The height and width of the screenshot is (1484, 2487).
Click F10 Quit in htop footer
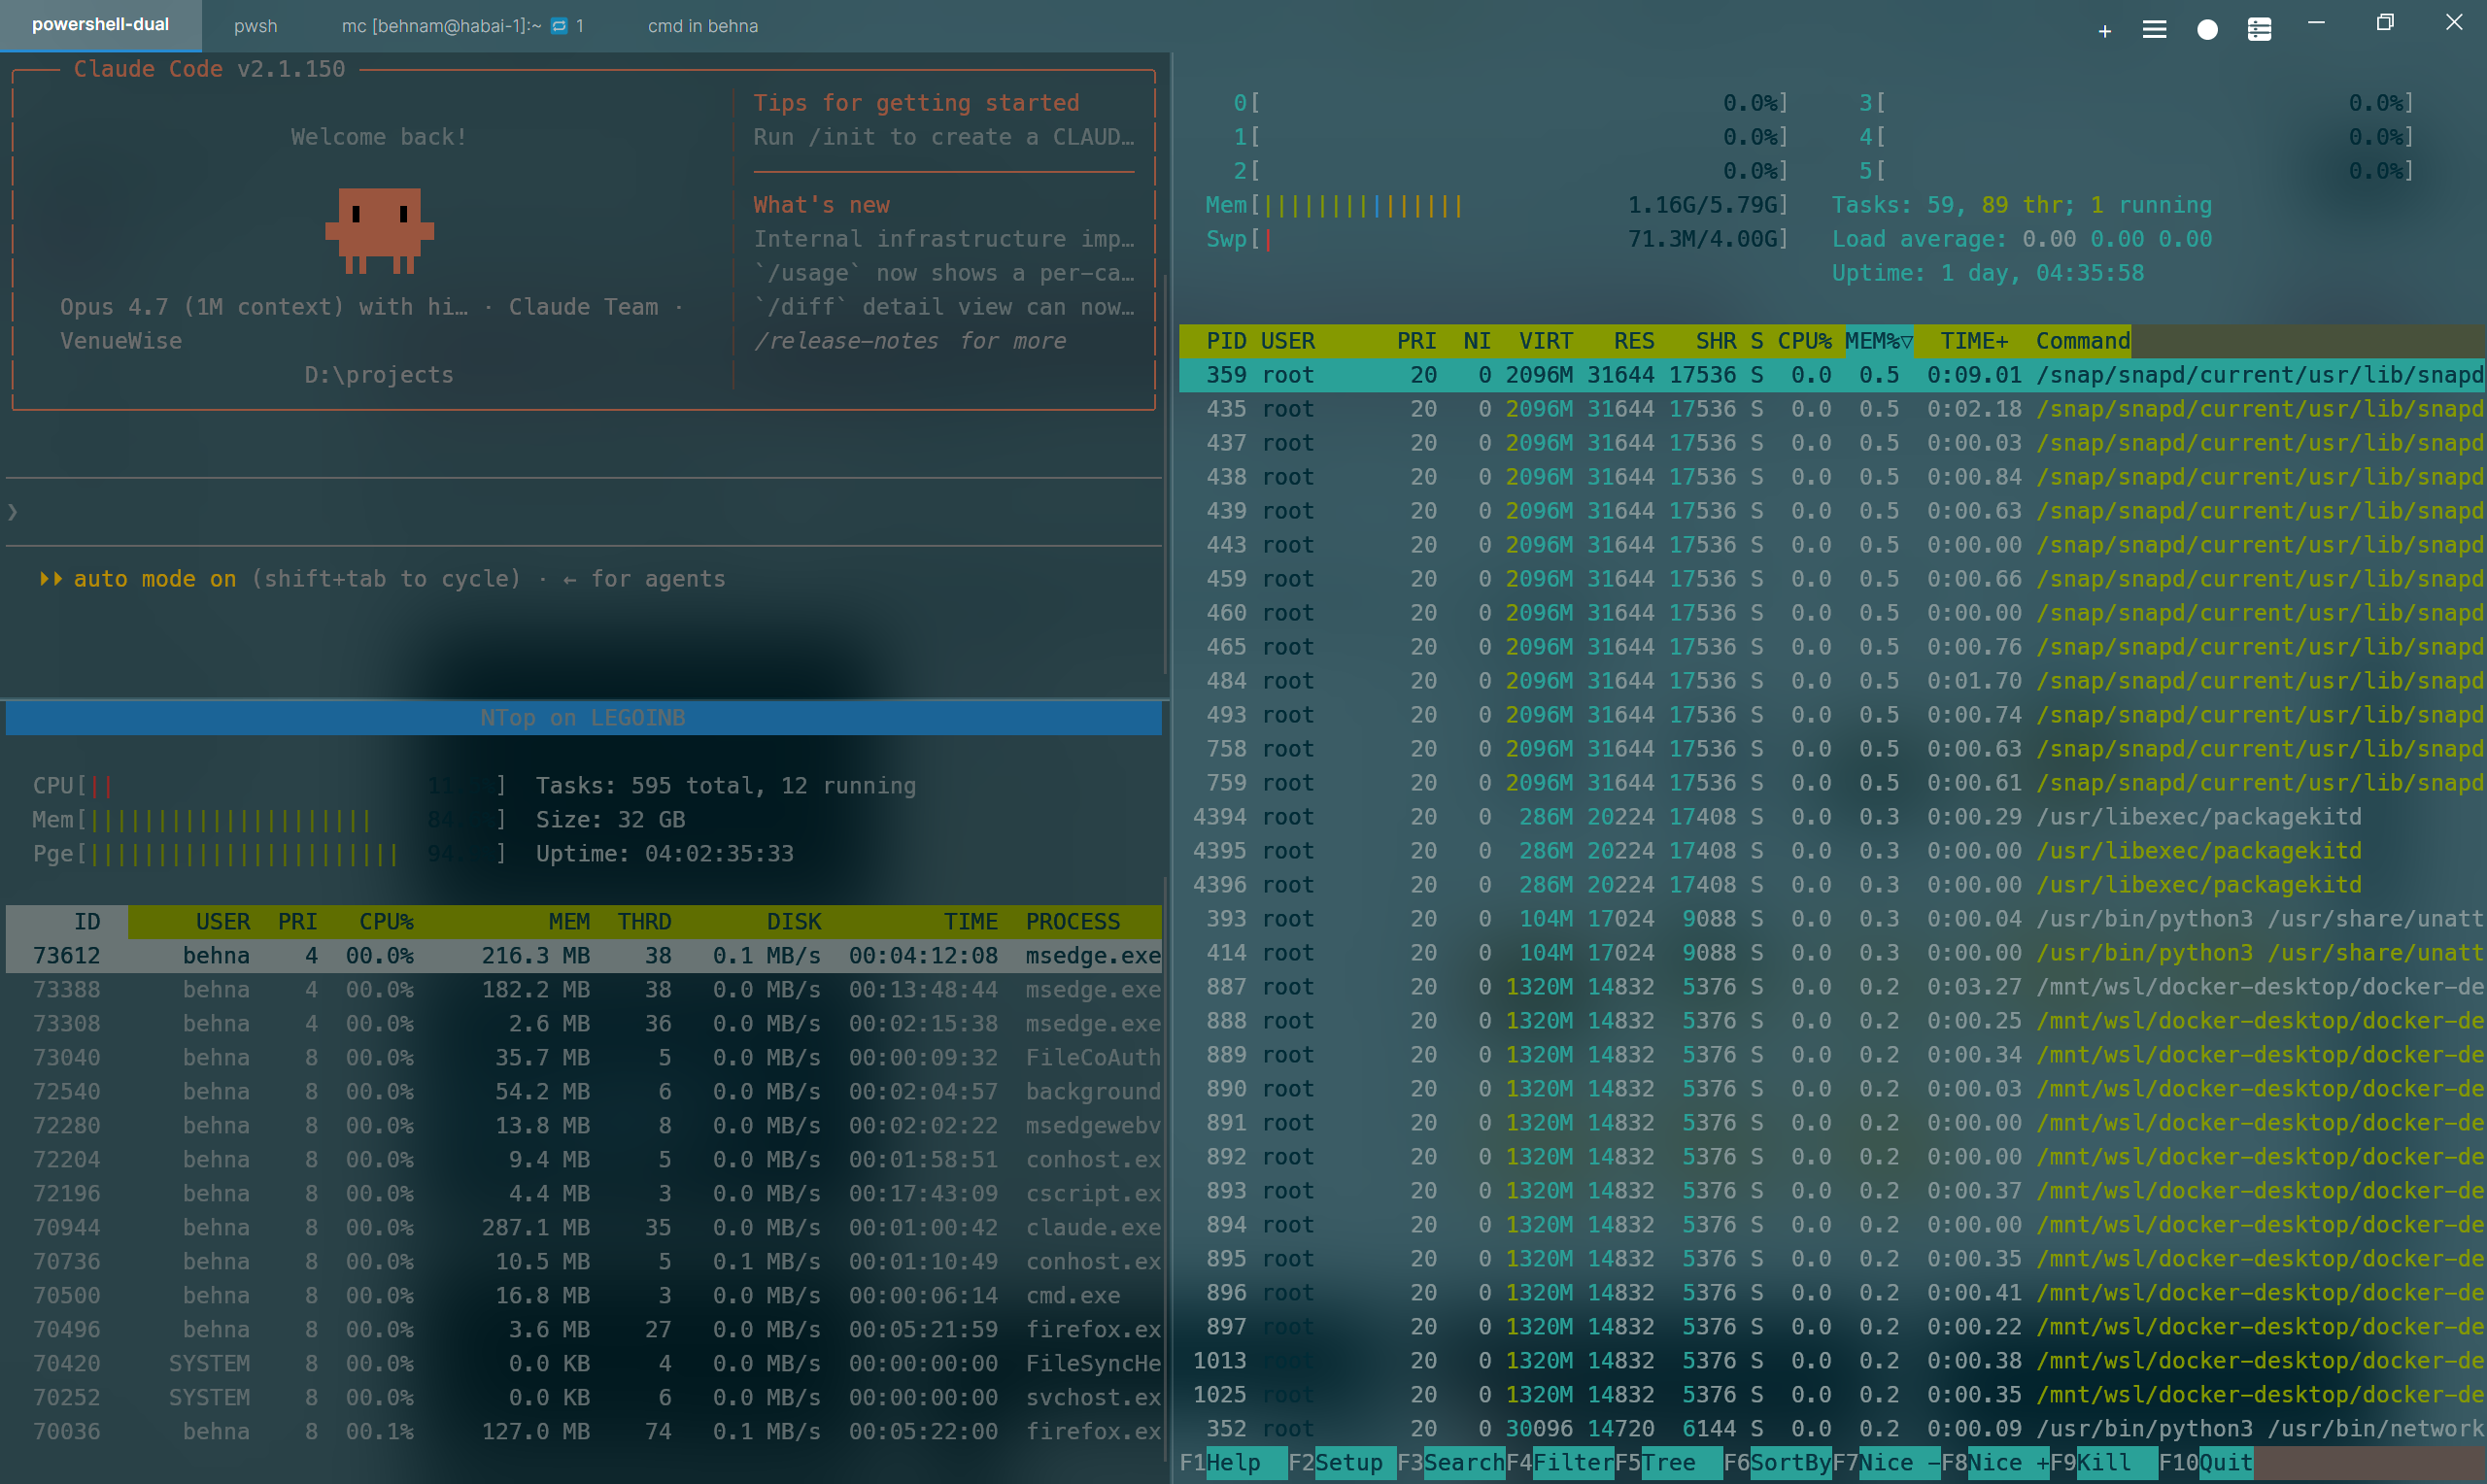click(2207, 1462)
